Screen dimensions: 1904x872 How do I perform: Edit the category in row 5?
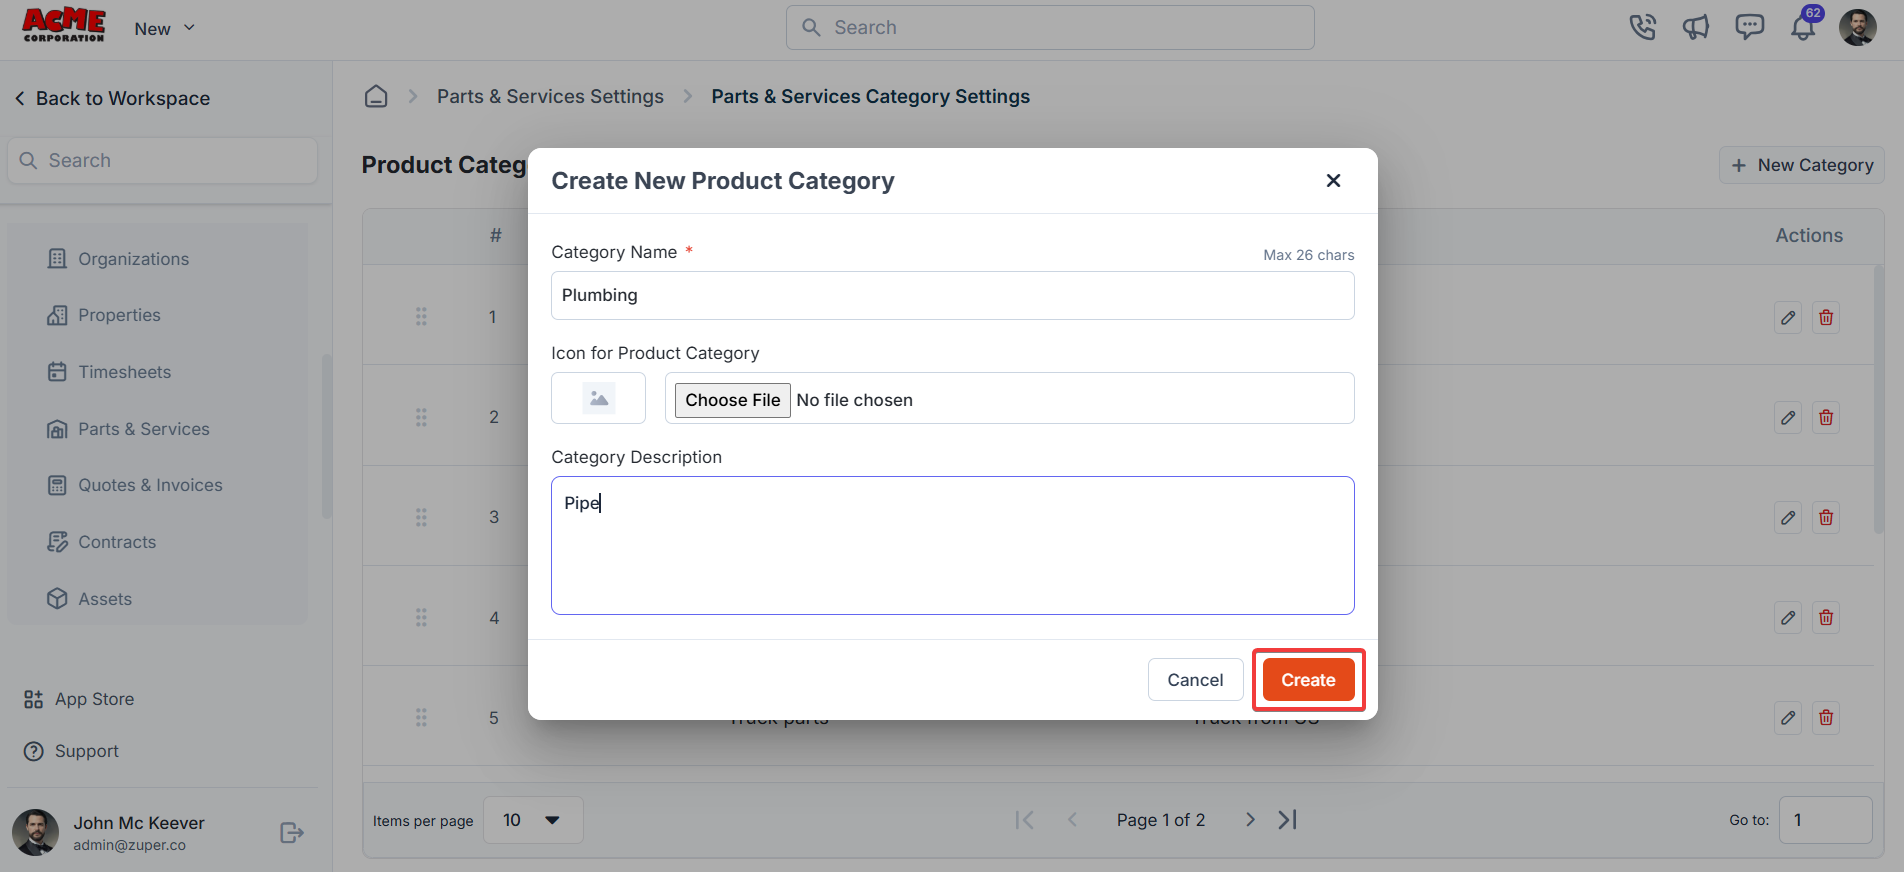click(x=1788, y=718)
